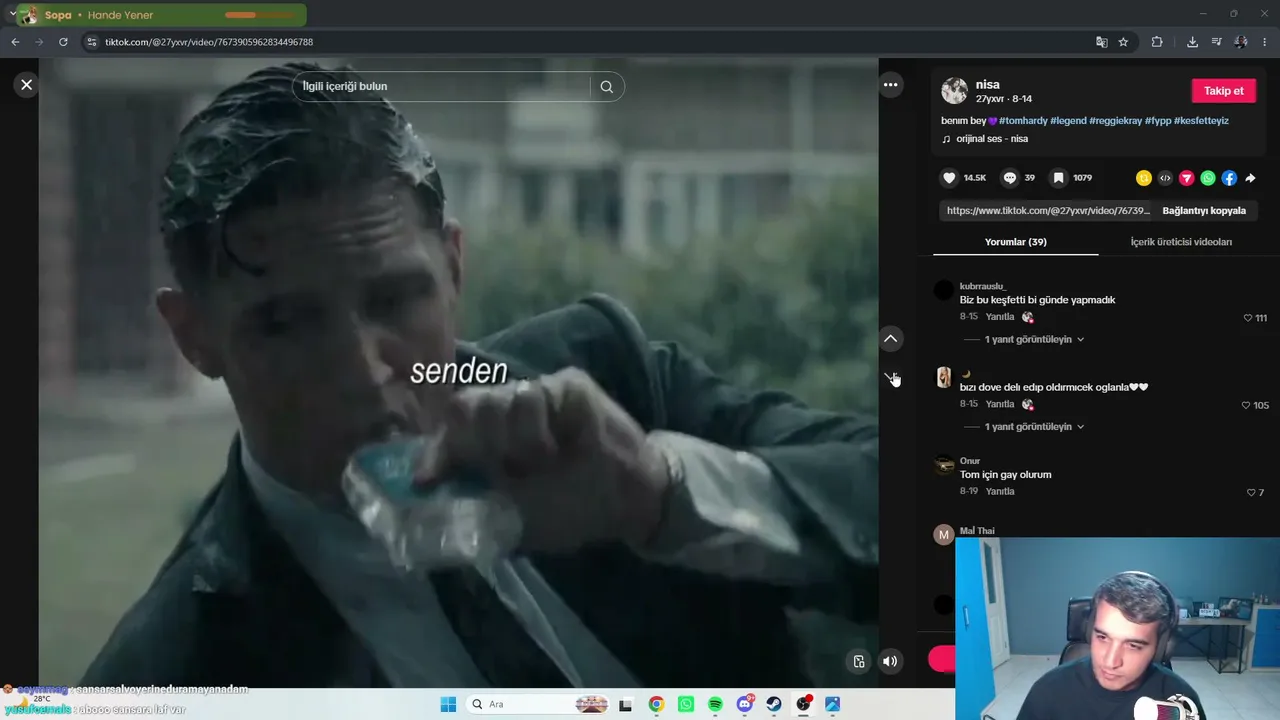1280x720 pixels.
Task: Like the video with the heart icon
Action: click(x=949, y=178)
